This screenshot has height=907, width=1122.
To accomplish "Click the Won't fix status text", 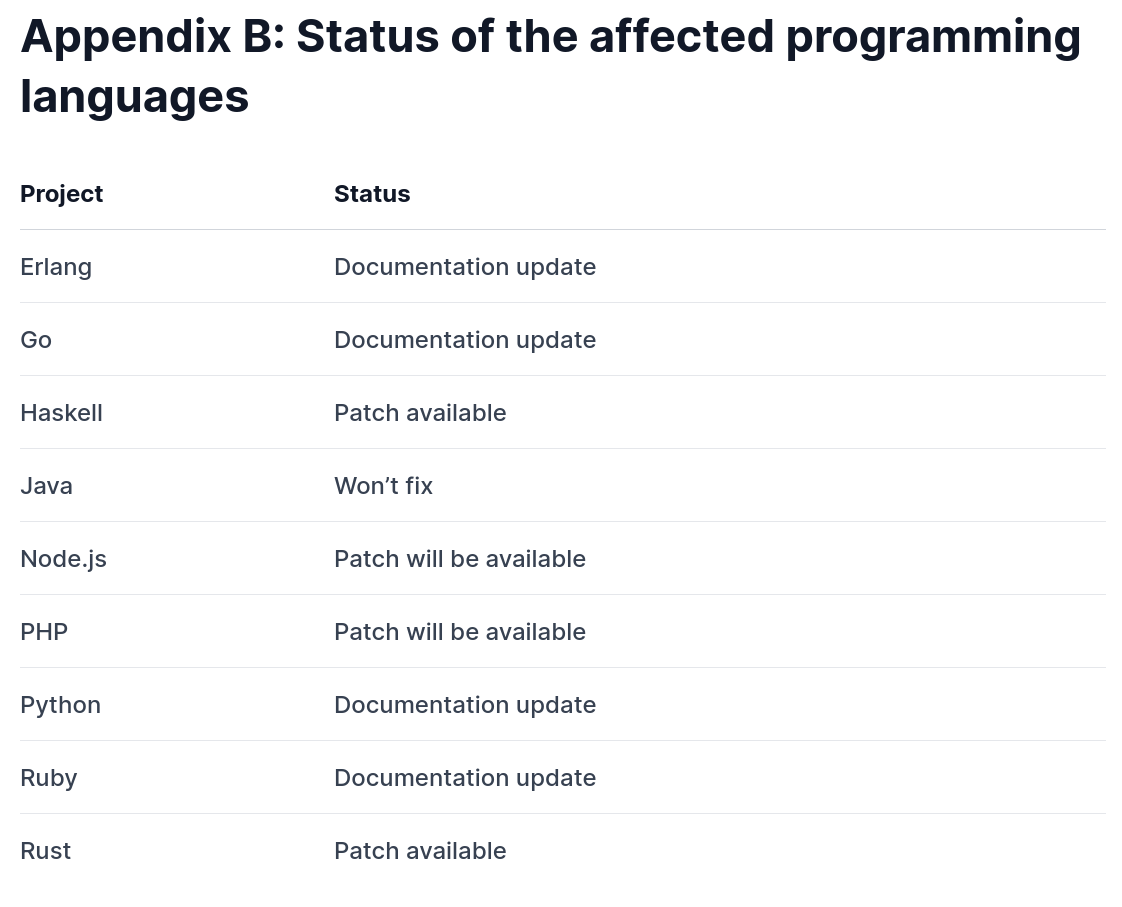I will (384, 486).
